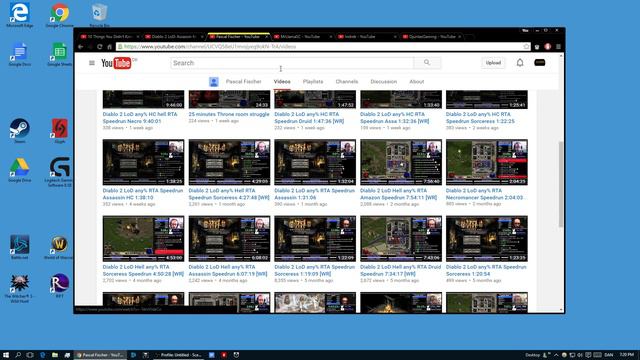This screenshot has height=360, width=640.
Task: Open the Windows Start menu
Action: coord(6,355)
